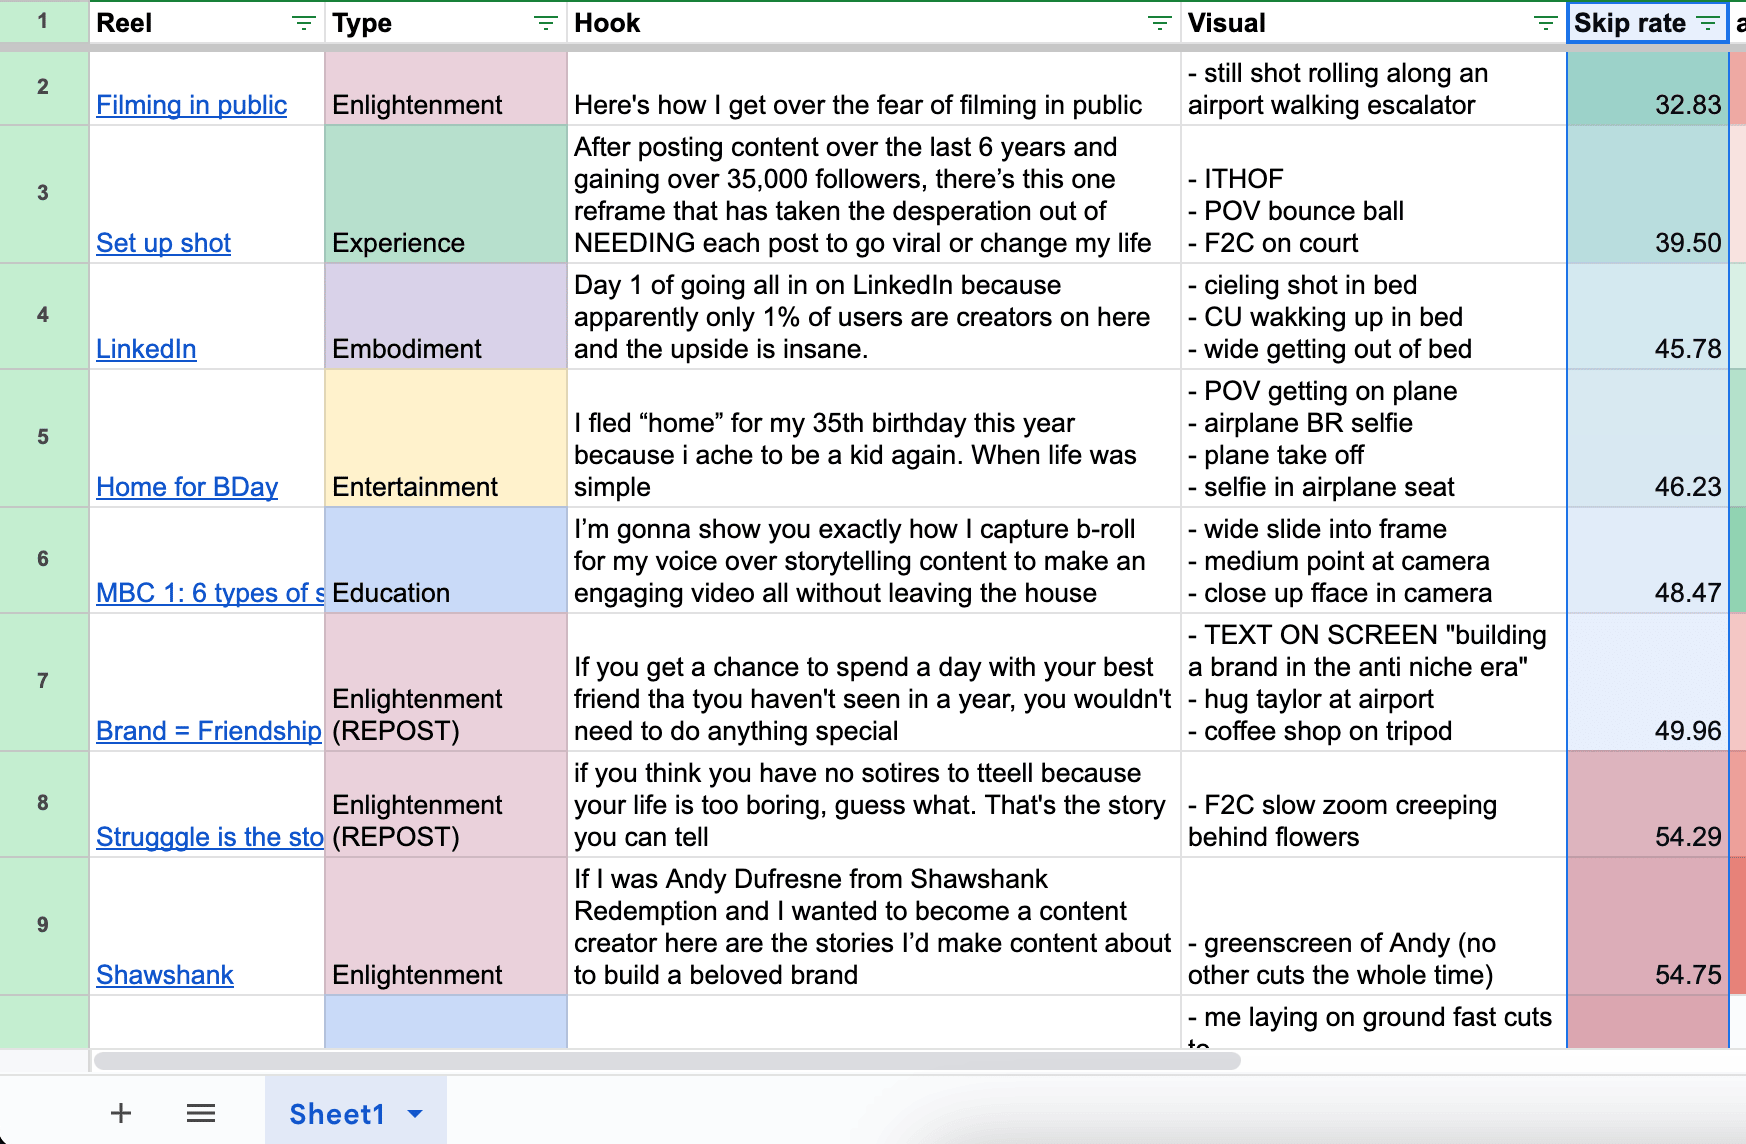Image resolution: width=1746 pixels, height=1144 pixels.
Task: Select the Hook header cell
Action: coord(874,23)
